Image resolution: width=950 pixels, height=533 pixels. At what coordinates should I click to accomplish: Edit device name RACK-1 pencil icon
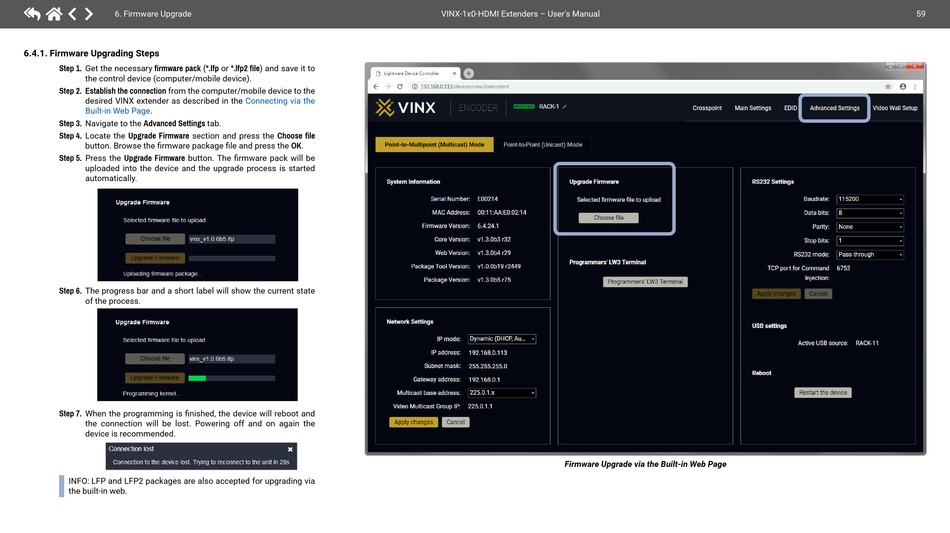565,107
